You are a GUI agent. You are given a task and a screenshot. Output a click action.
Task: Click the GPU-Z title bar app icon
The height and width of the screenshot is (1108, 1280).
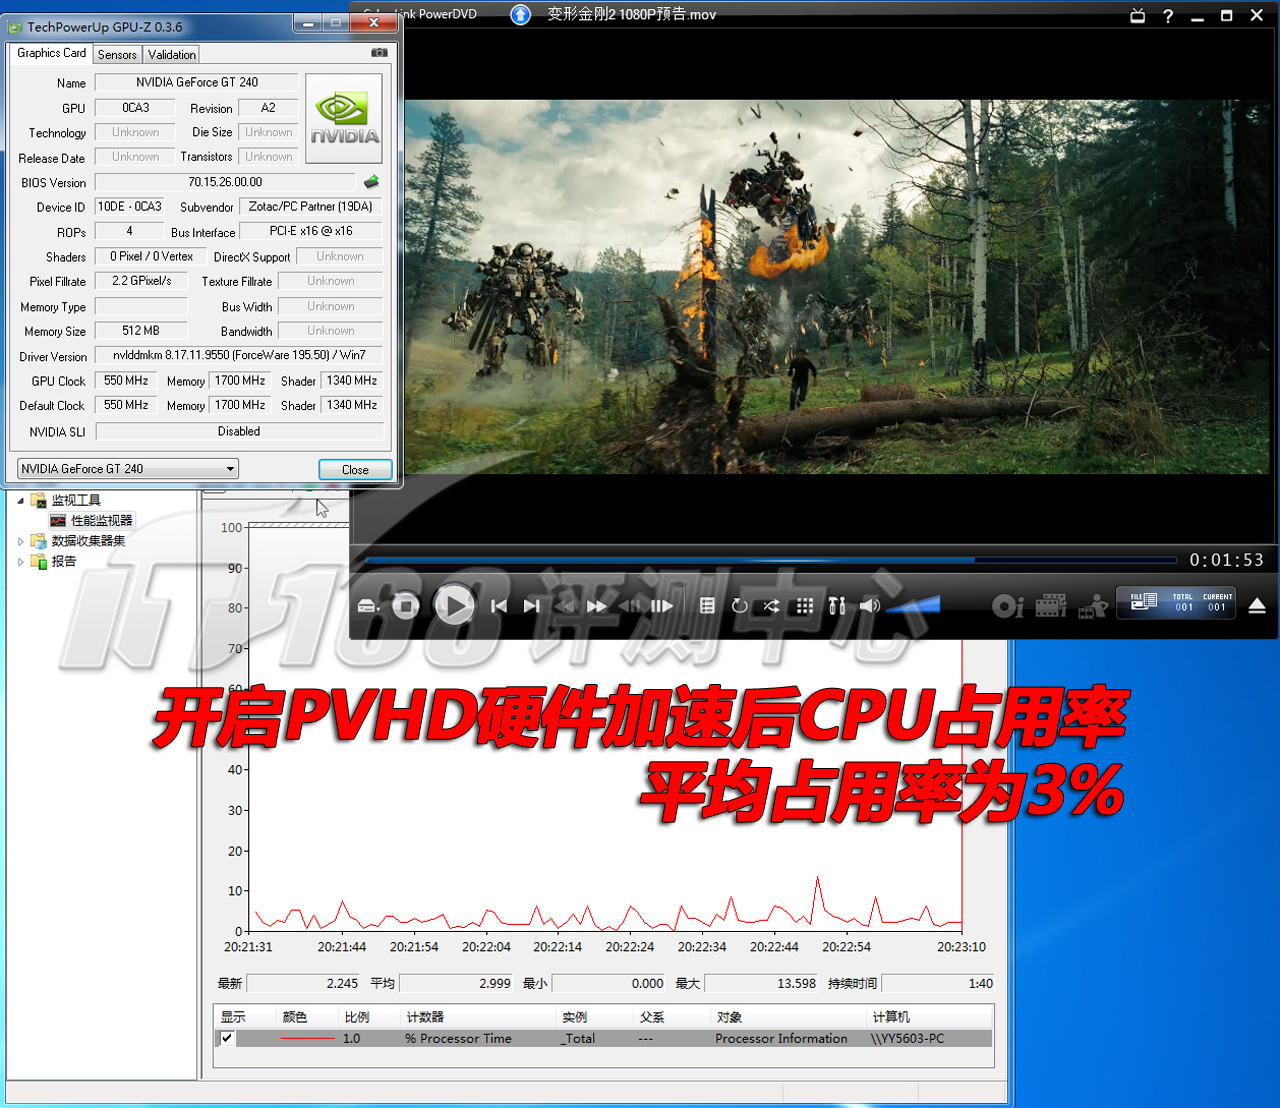coord(17,27)
